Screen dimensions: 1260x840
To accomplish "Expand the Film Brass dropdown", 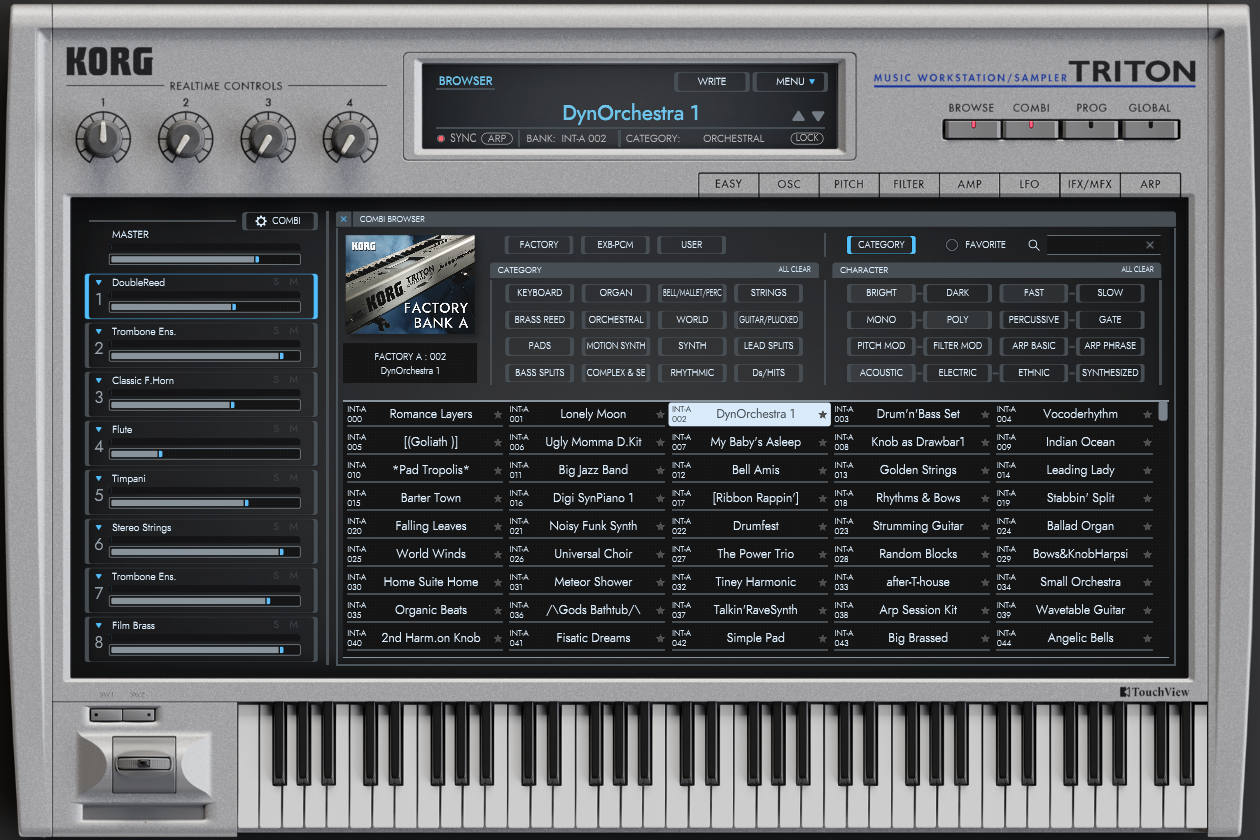I will click(99, 626).
